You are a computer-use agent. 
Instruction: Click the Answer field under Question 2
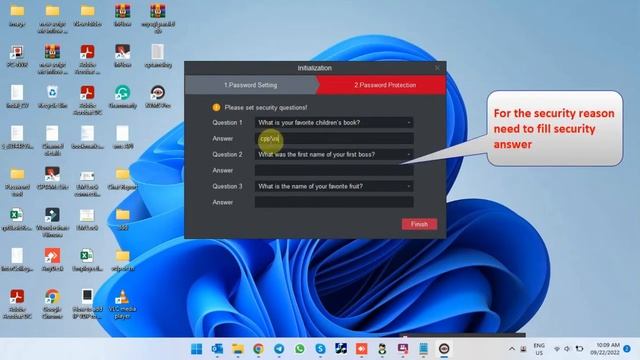point(334,170)
